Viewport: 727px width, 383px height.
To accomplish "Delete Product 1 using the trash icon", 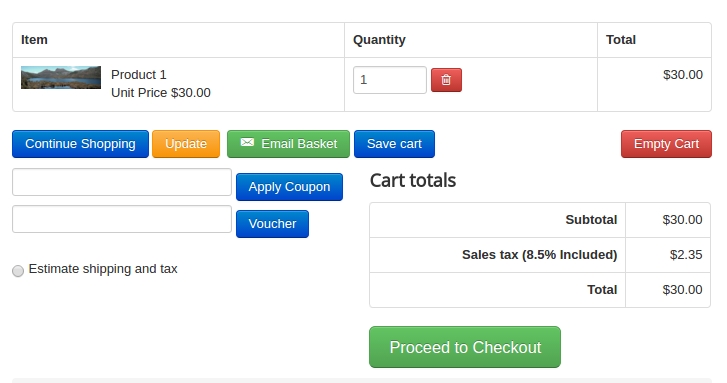I will [x=446, y=80].
